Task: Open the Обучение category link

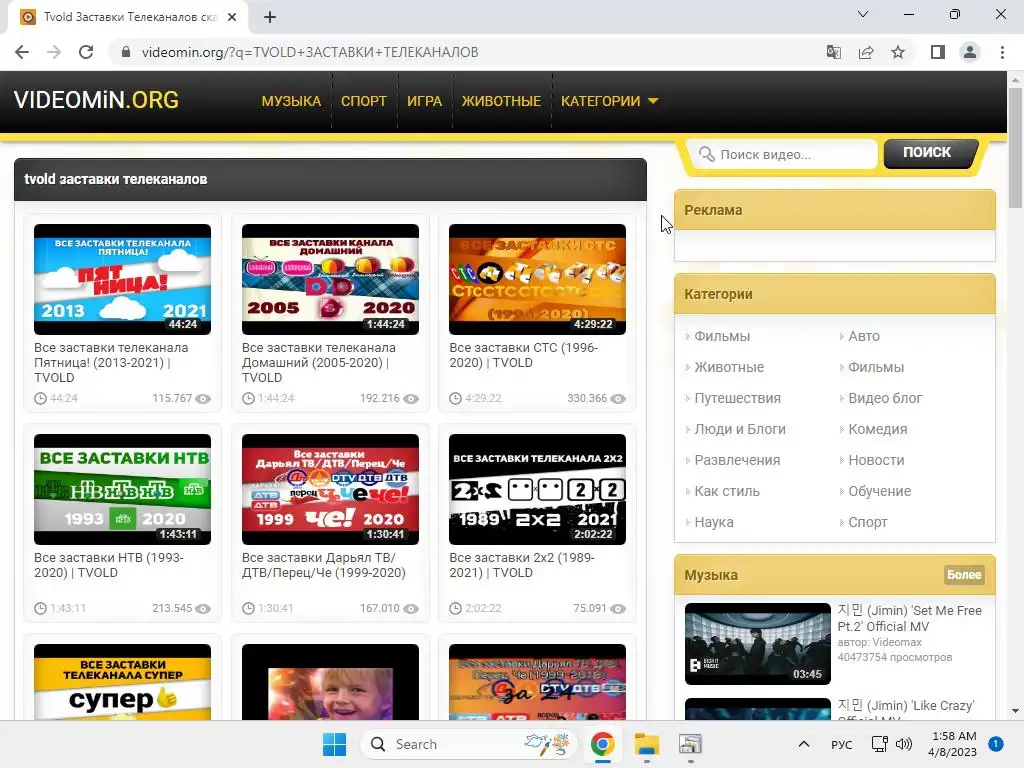Action: click(880, 491)
